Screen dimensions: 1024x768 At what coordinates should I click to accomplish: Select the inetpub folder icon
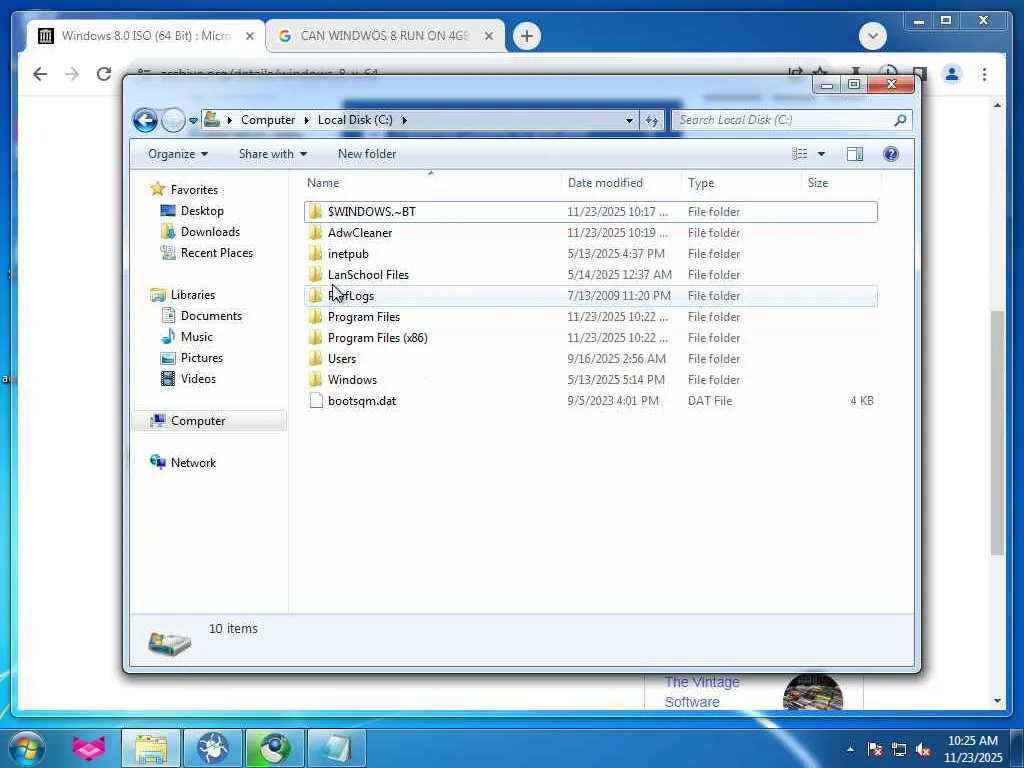(316, 253)
